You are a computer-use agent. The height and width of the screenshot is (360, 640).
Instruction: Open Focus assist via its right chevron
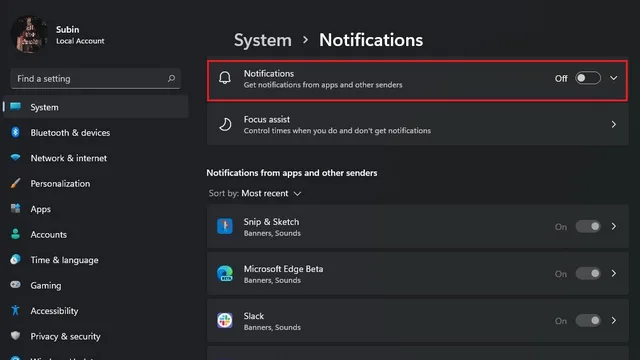click(613, 124)
